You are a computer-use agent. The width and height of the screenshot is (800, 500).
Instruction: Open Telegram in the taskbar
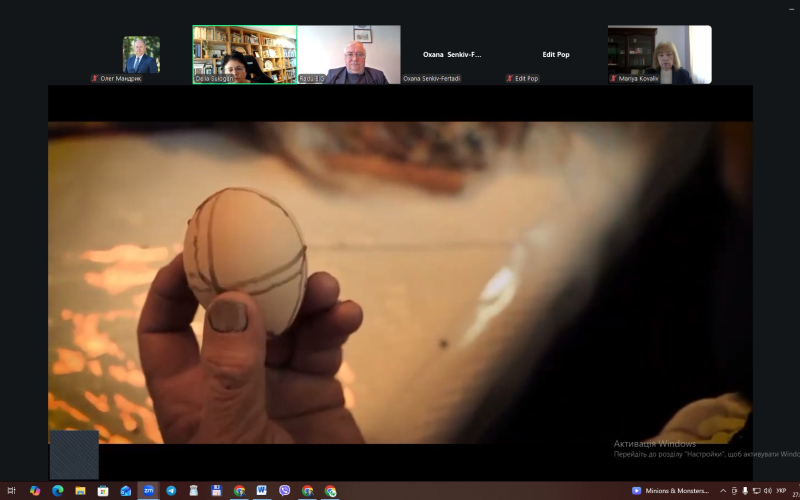171,491
